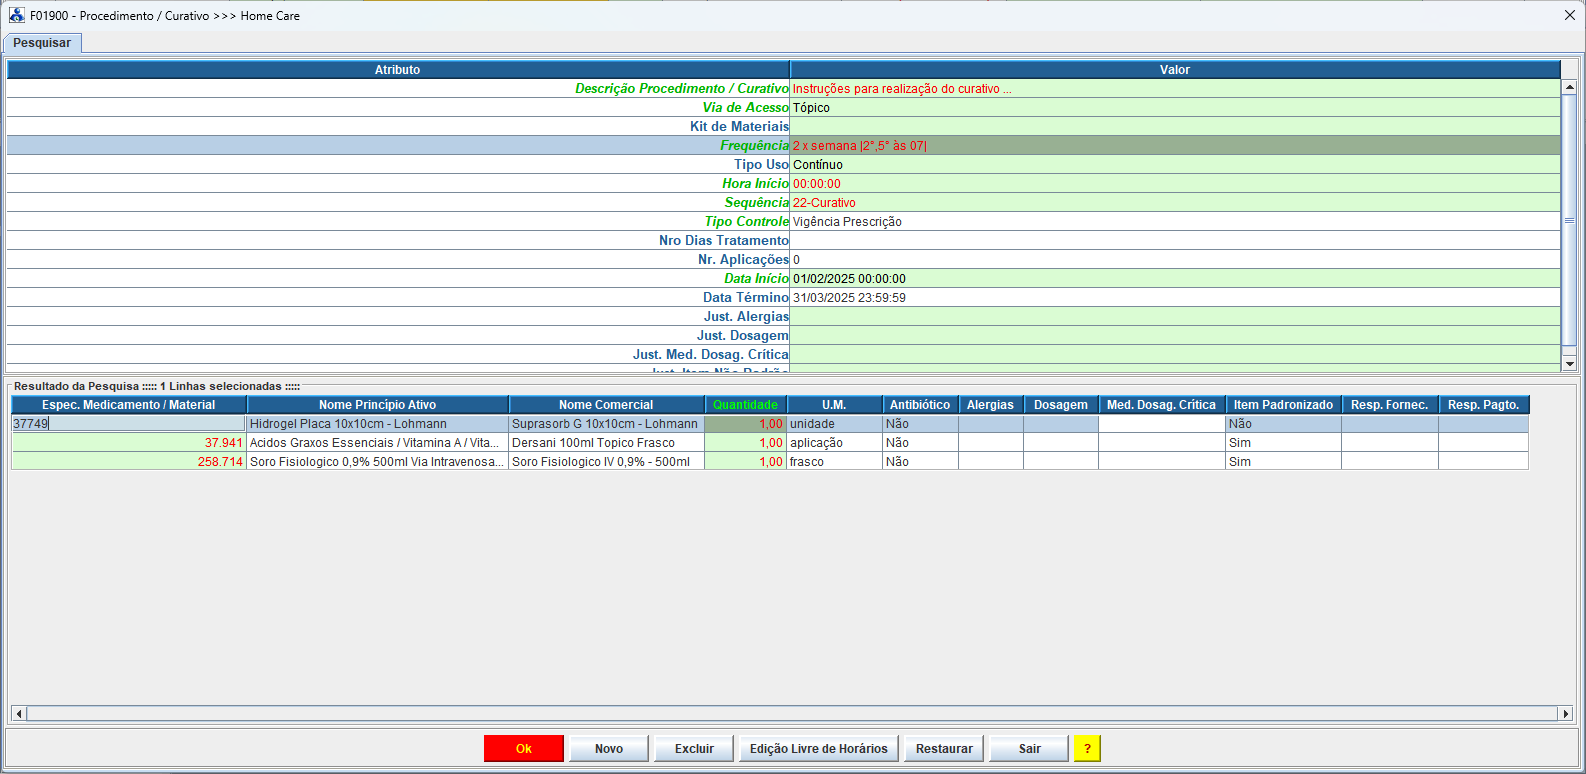Viewport: 1586px width, 774px height.
Task: Close the Procedimento / Curativo window
Action: click(x=1569, y=15)
